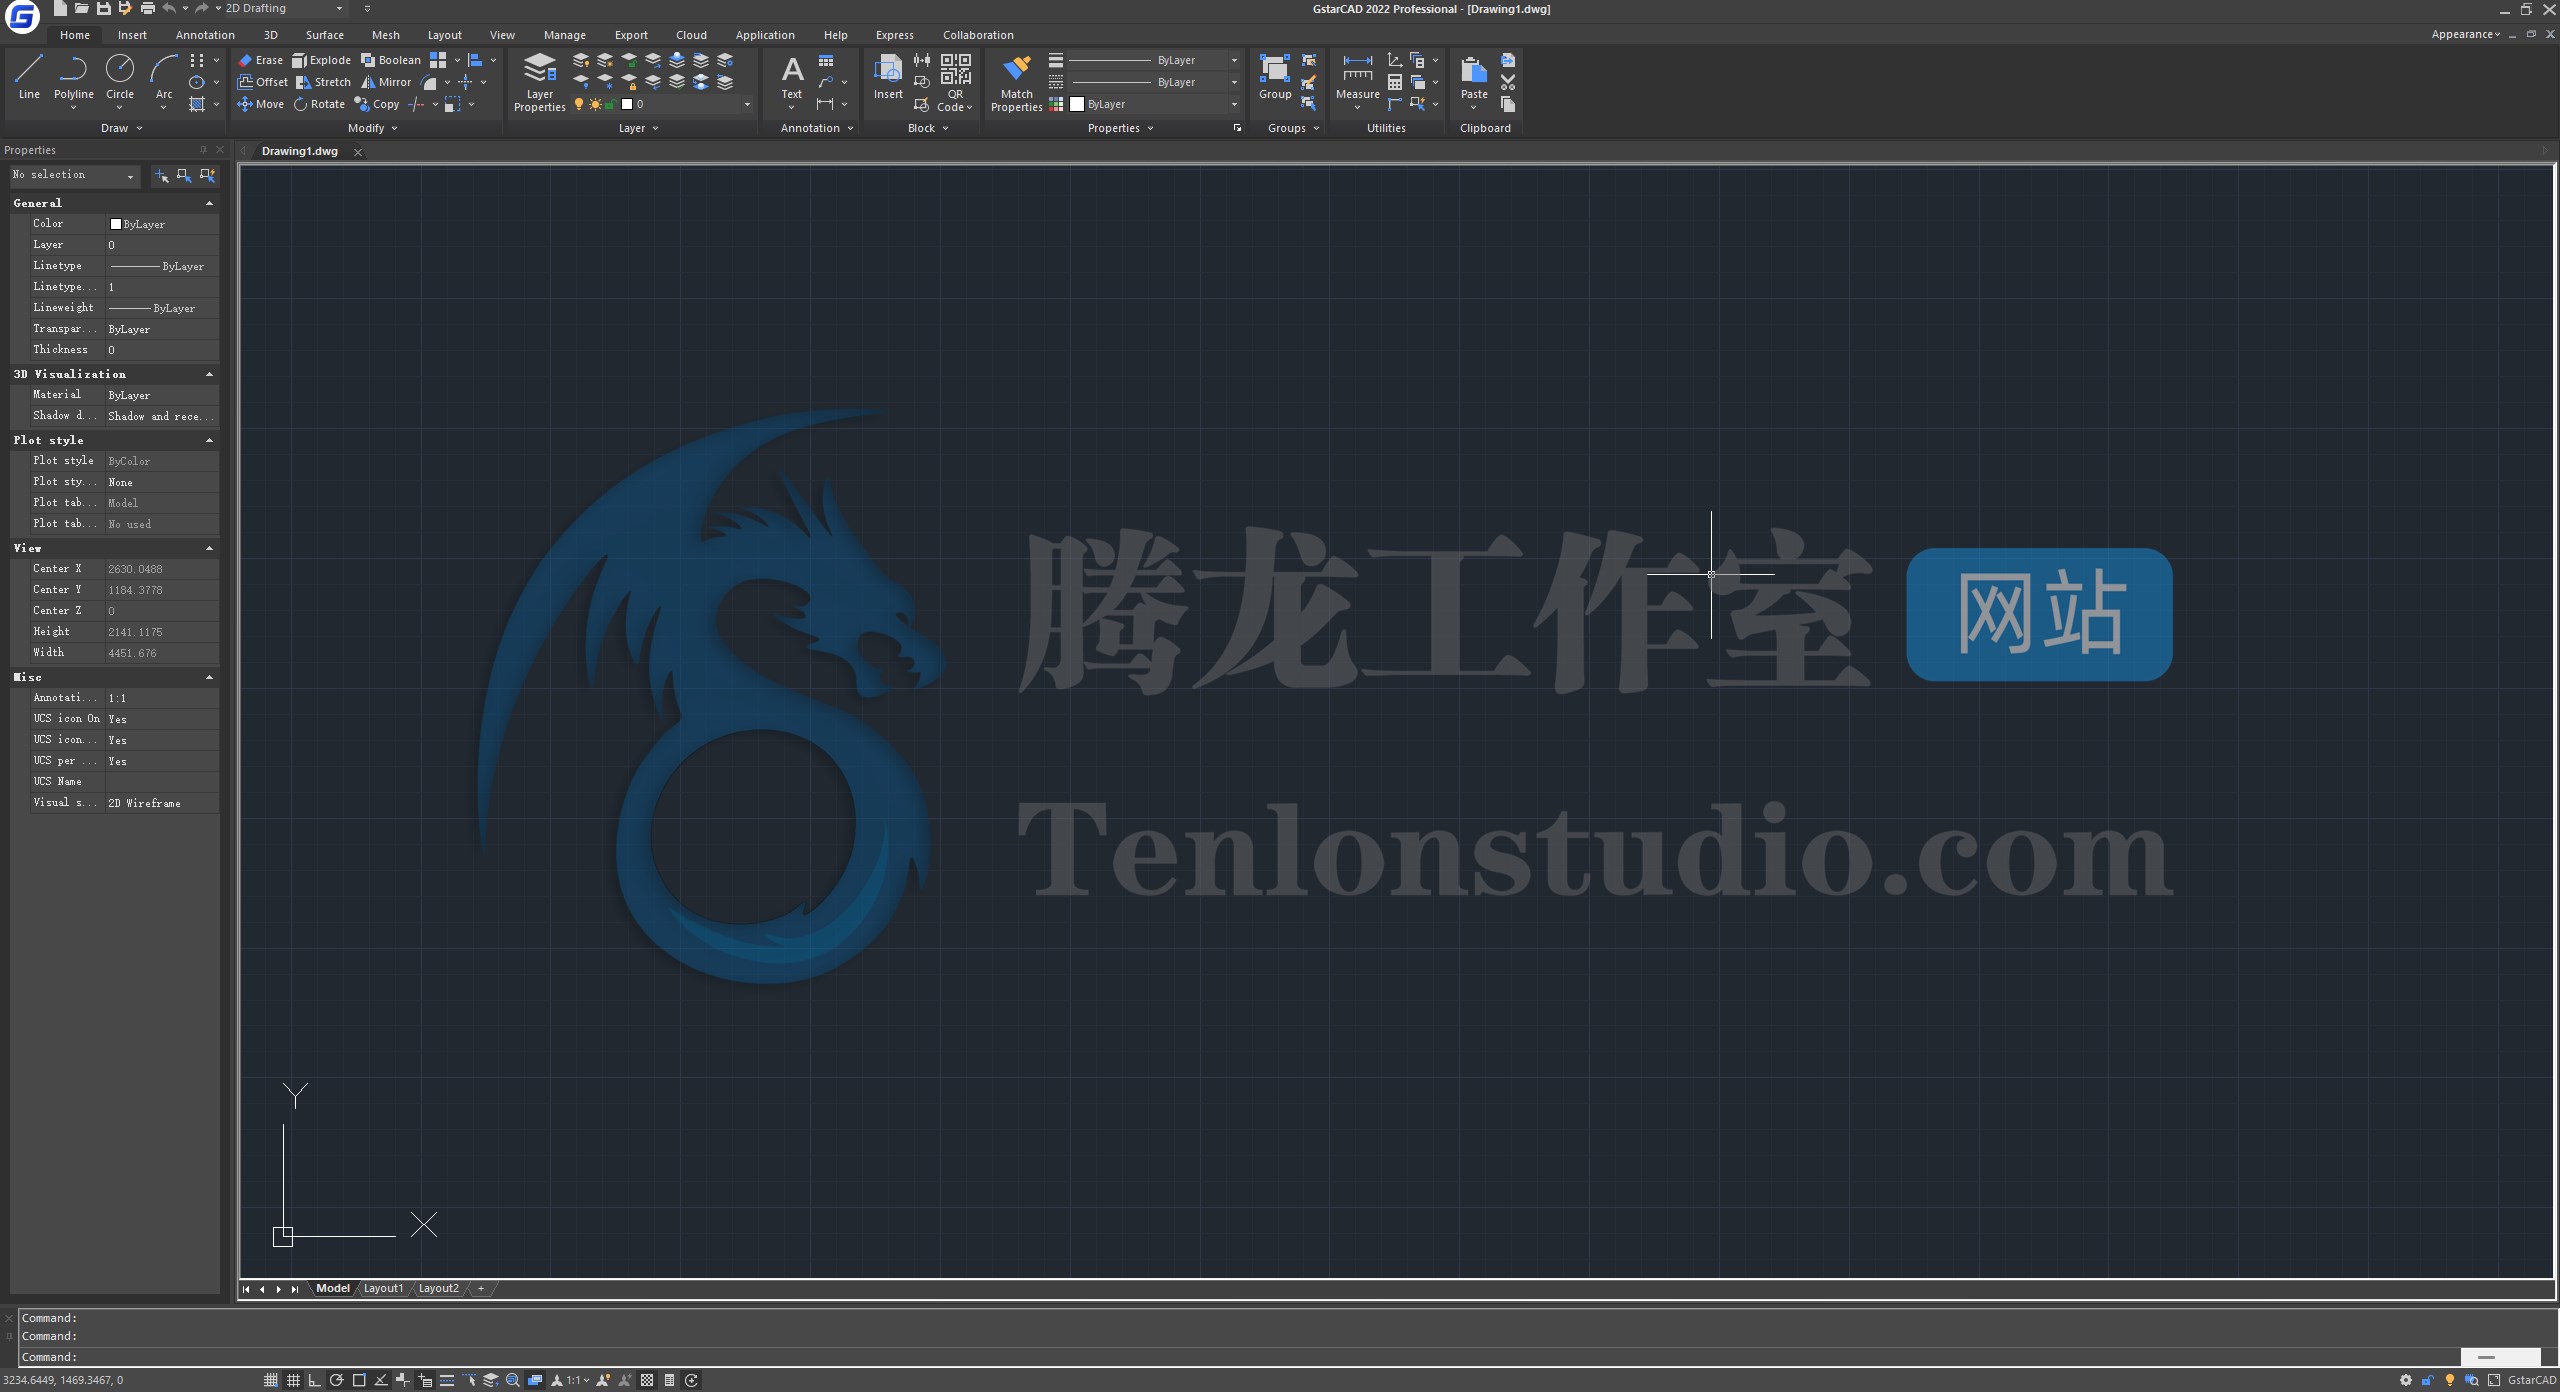Click the Stretch tool
2560x1392 pixels.
tap(323, 82)
